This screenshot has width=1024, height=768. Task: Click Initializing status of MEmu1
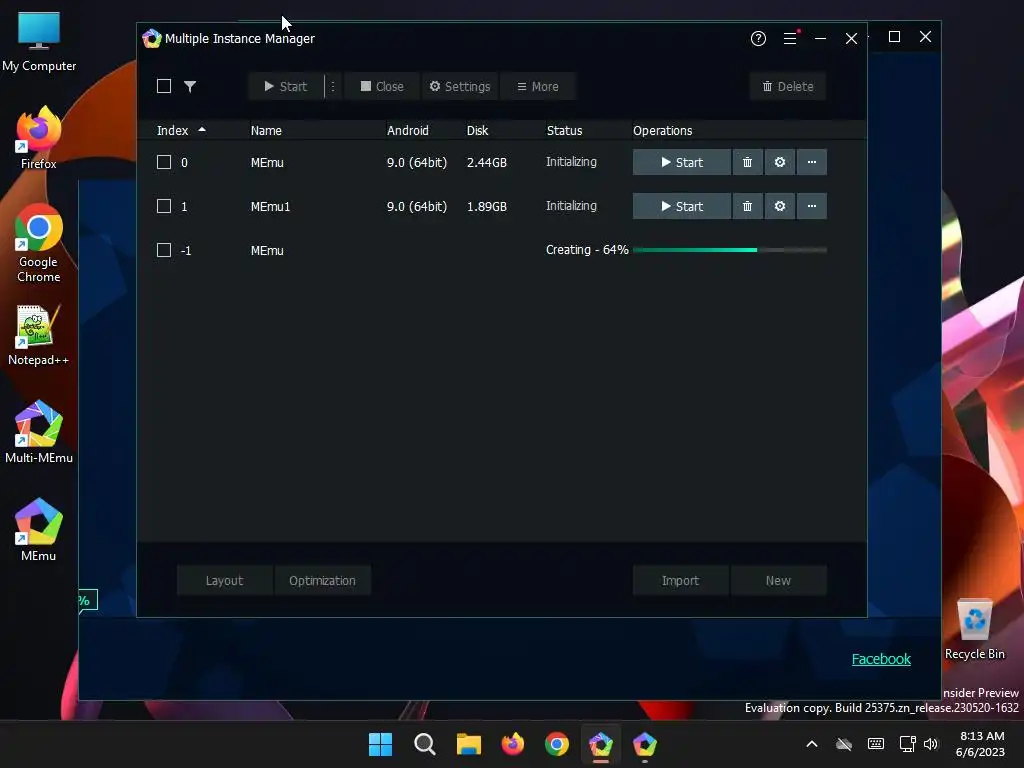(x=571, y=206)
